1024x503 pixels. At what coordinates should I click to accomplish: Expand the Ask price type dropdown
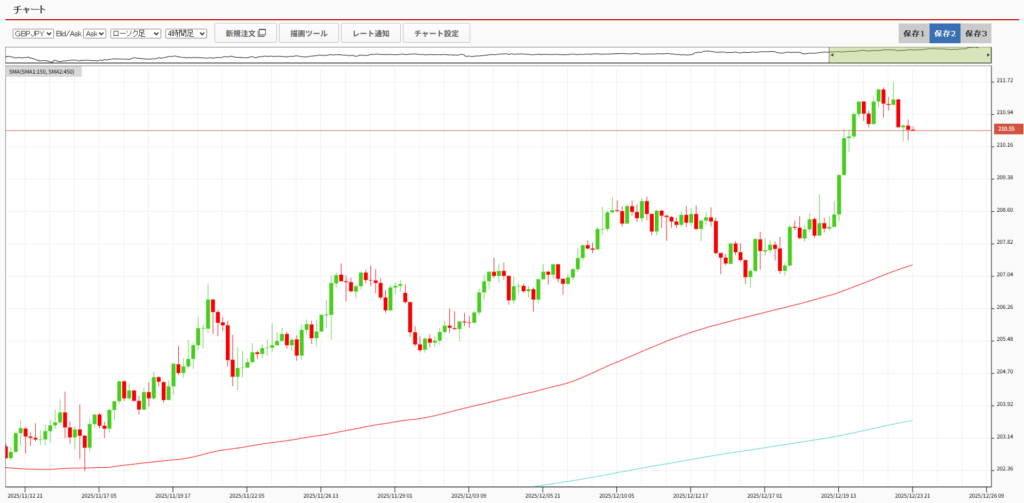coord(95,33)
